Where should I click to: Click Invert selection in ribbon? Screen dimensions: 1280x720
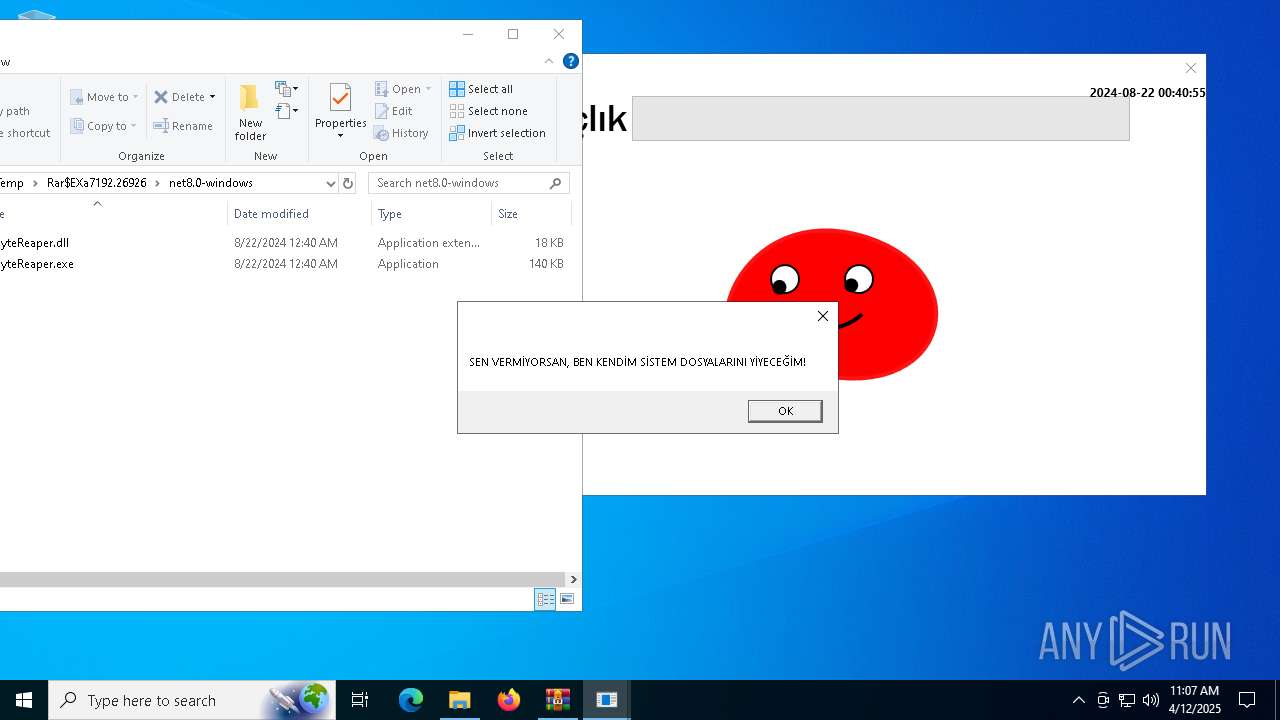click(497, 133)
